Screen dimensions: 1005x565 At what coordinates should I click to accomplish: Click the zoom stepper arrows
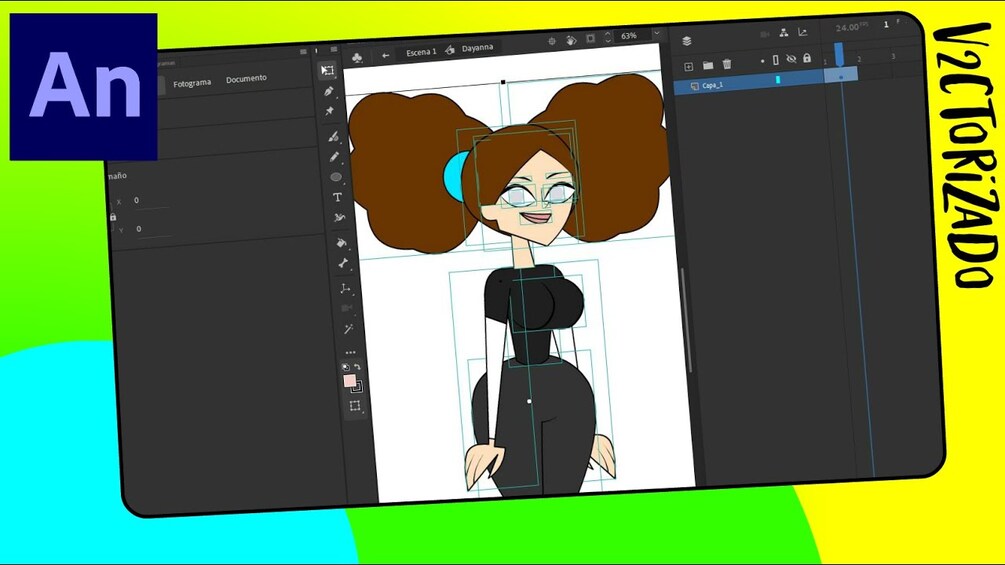point(608,37)
